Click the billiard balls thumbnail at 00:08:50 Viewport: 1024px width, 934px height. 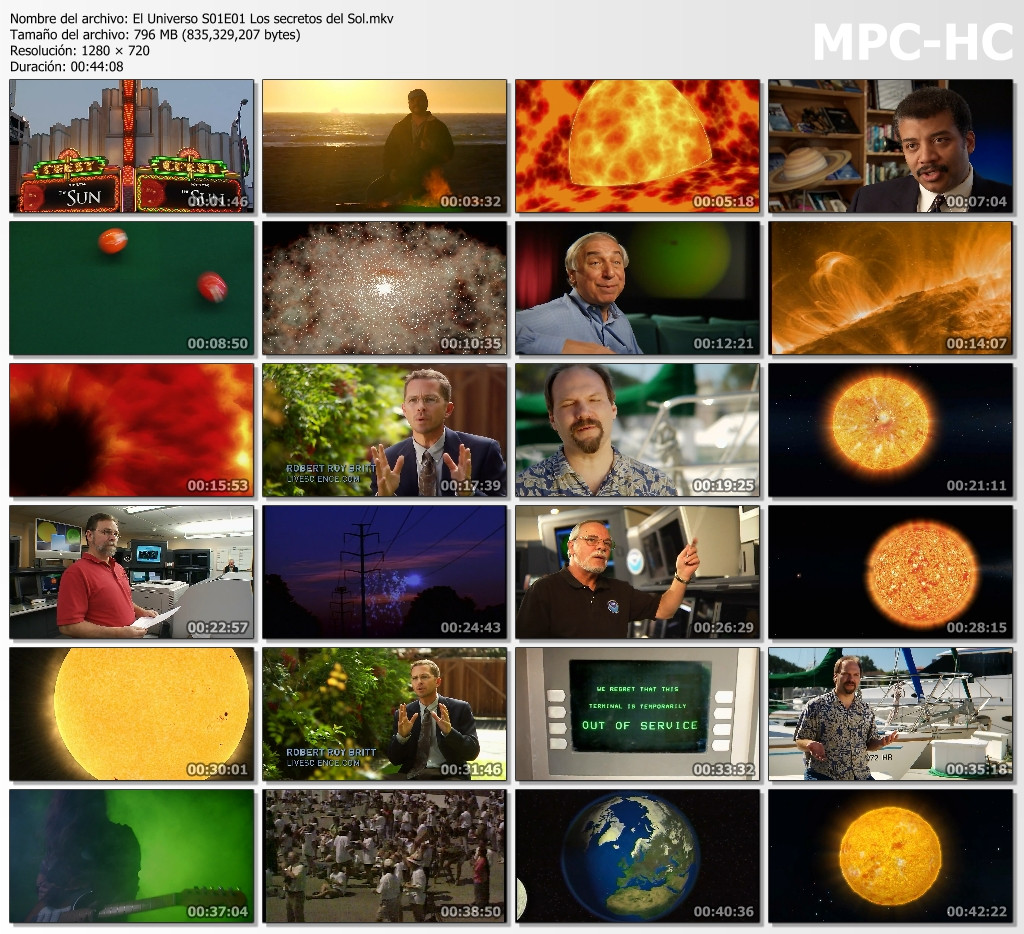tap(131, 288)
